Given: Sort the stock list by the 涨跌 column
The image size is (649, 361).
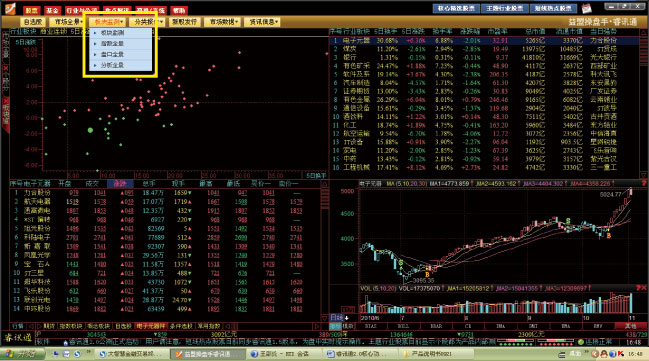Looking at the screenshot, I should [x=120, y=183].
